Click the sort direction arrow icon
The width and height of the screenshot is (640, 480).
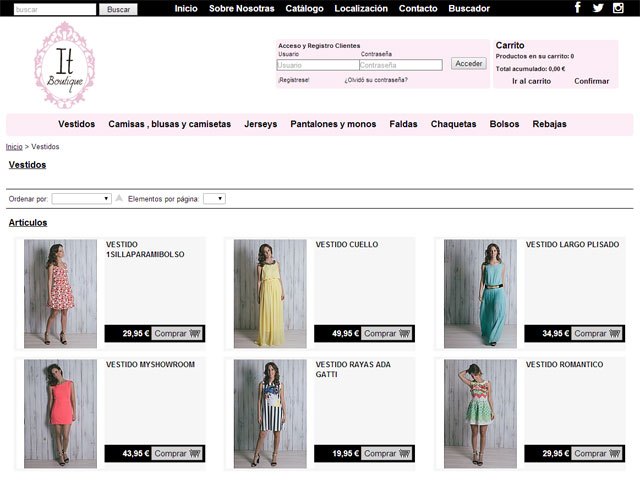[119, 199]
